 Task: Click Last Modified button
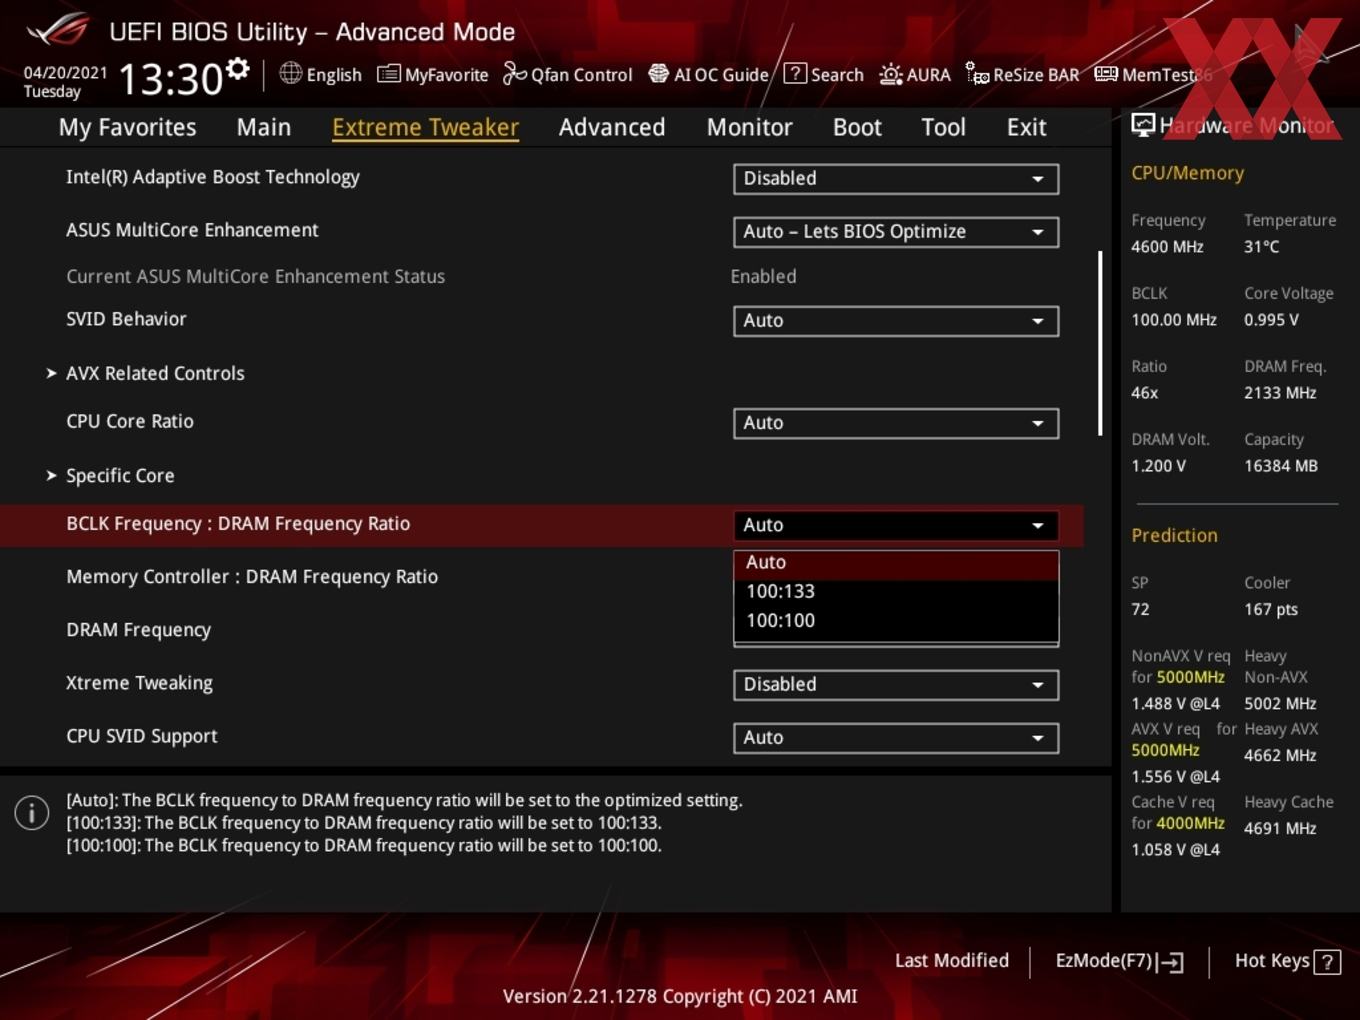click(952, 960)
